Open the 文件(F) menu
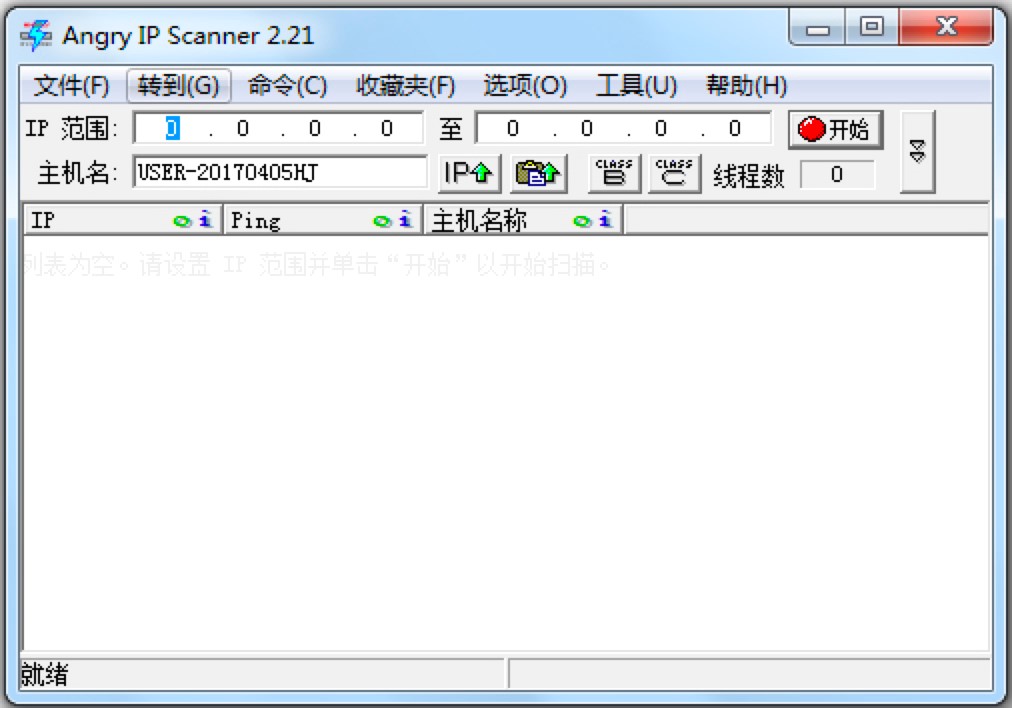The image size is (1012, 708). [70, 86]
